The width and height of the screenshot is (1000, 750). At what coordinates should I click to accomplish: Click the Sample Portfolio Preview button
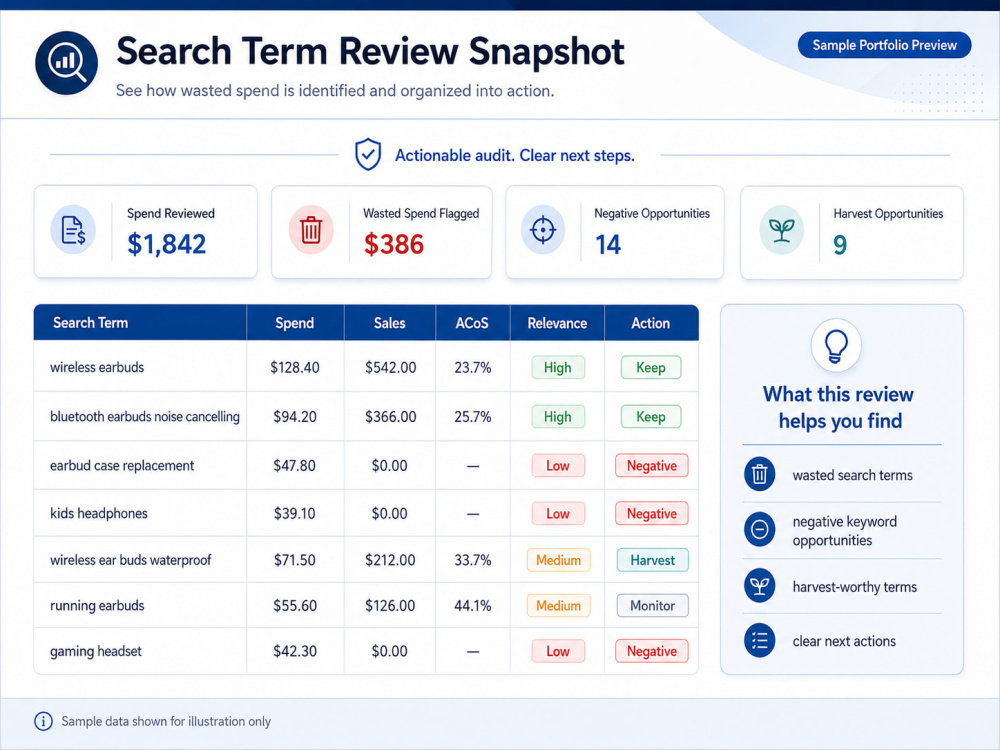tap(885, 45)
